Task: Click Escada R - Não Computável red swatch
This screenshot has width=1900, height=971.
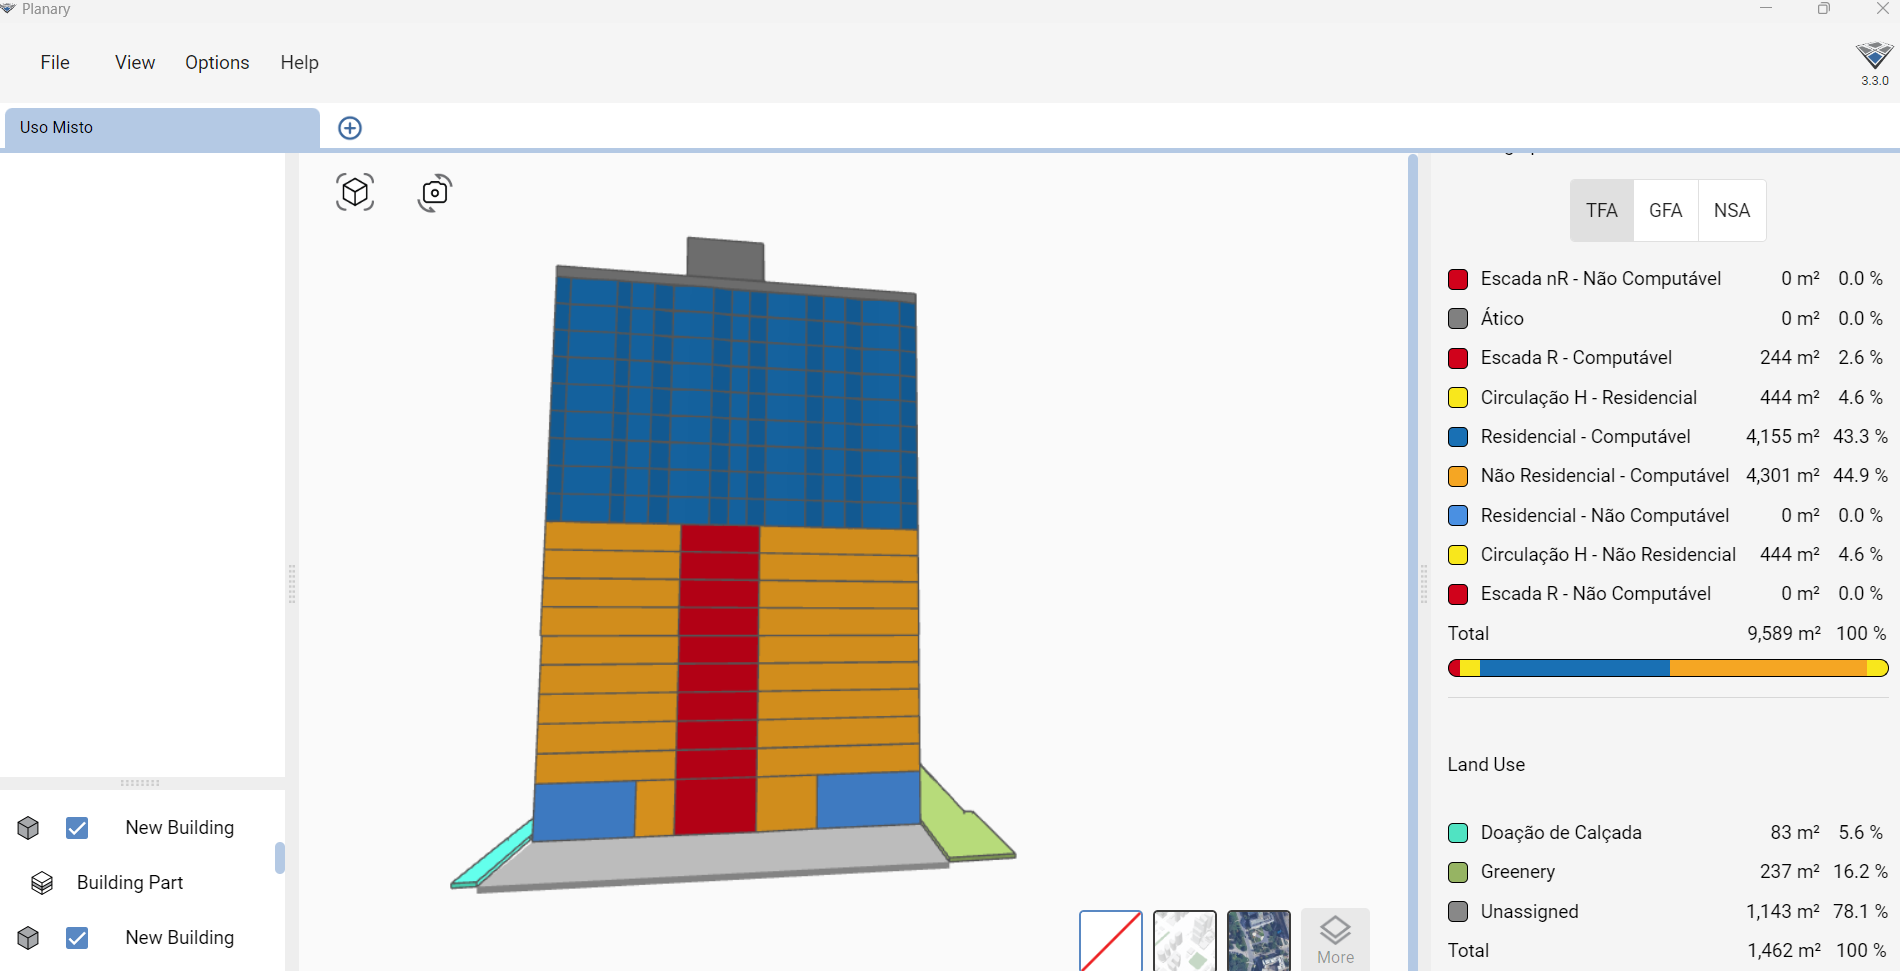Action: tap(1458, 595)
